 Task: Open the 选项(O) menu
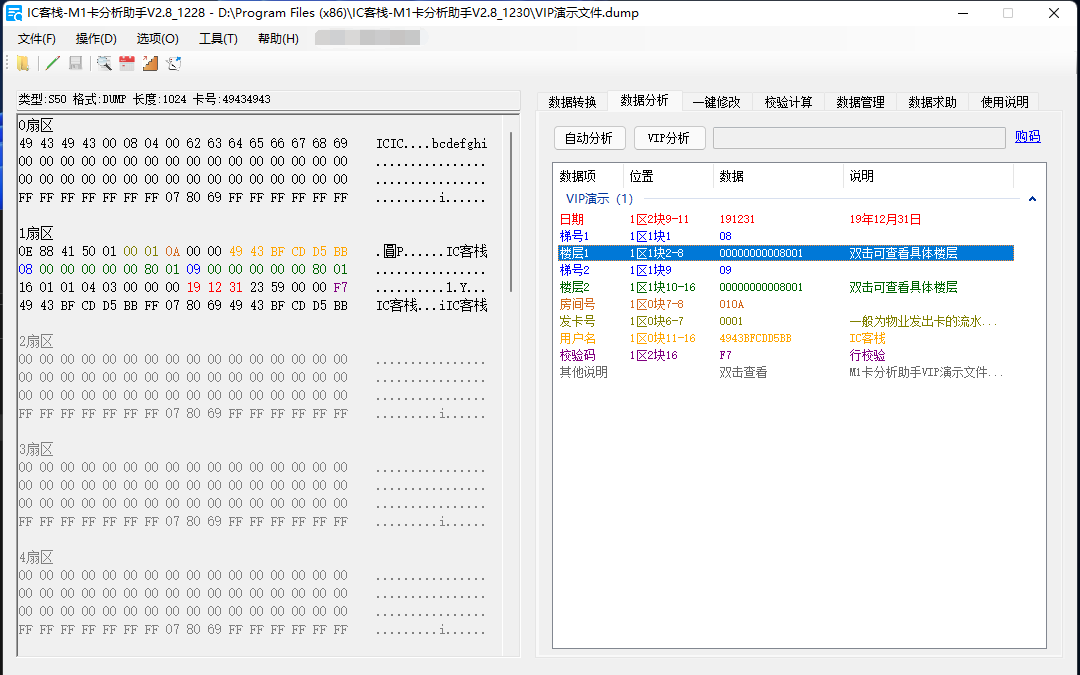pos(158,39)
